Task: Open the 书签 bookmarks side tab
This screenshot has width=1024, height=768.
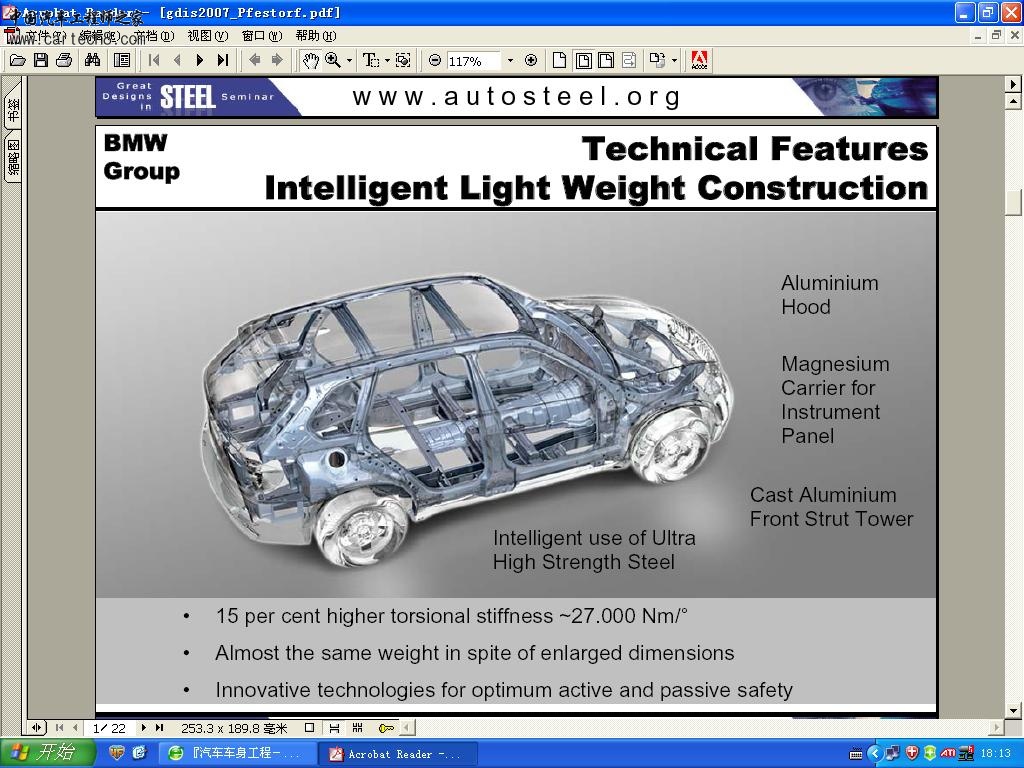Action: pos(13,110)
